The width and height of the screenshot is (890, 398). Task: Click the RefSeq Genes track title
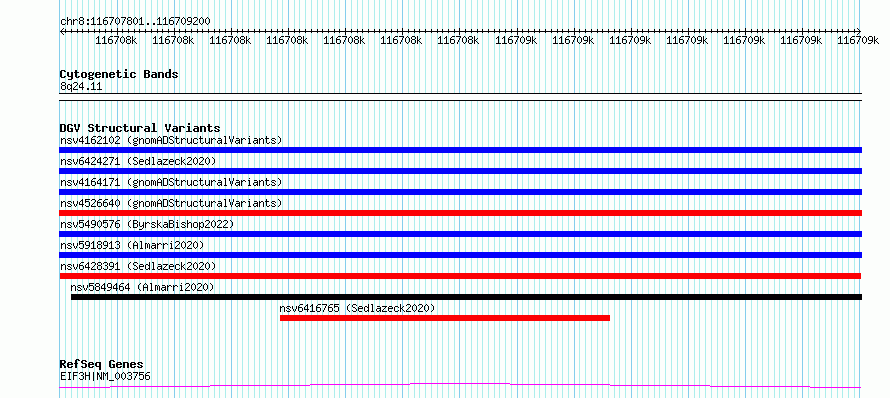(x=101, y=365)
